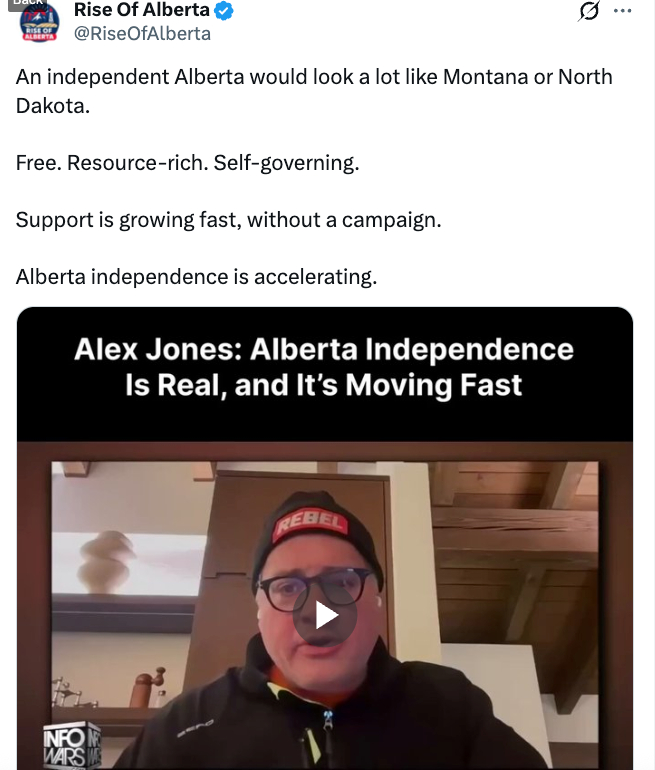Play the Alex Jones video

pos(325,615)
